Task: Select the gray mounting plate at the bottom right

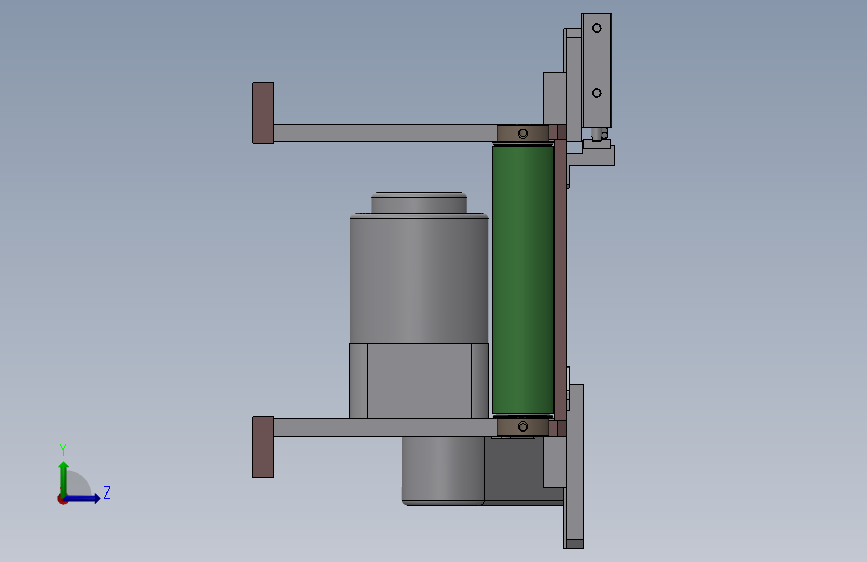Action: coord(575,466)
